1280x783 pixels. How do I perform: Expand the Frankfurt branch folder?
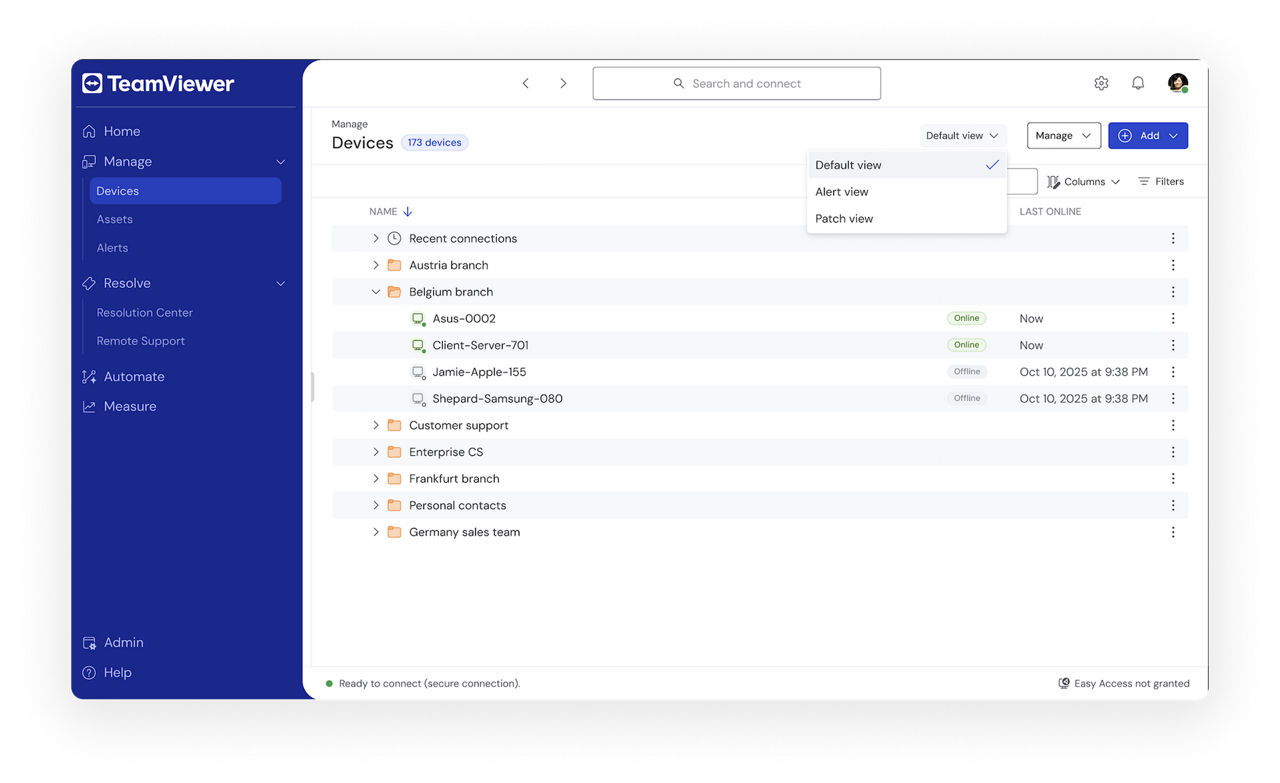(x=376, y=479)
